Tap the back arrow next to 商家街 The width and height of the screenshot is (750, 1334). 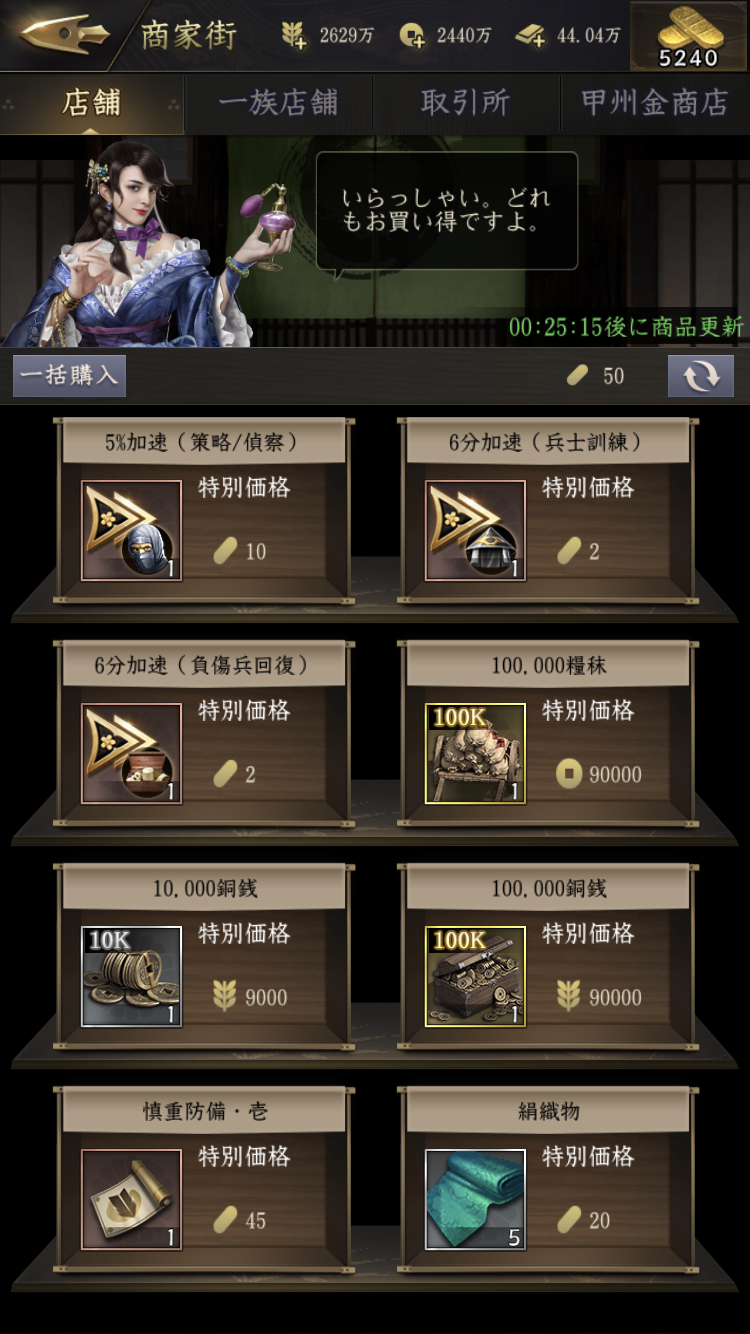65,35
